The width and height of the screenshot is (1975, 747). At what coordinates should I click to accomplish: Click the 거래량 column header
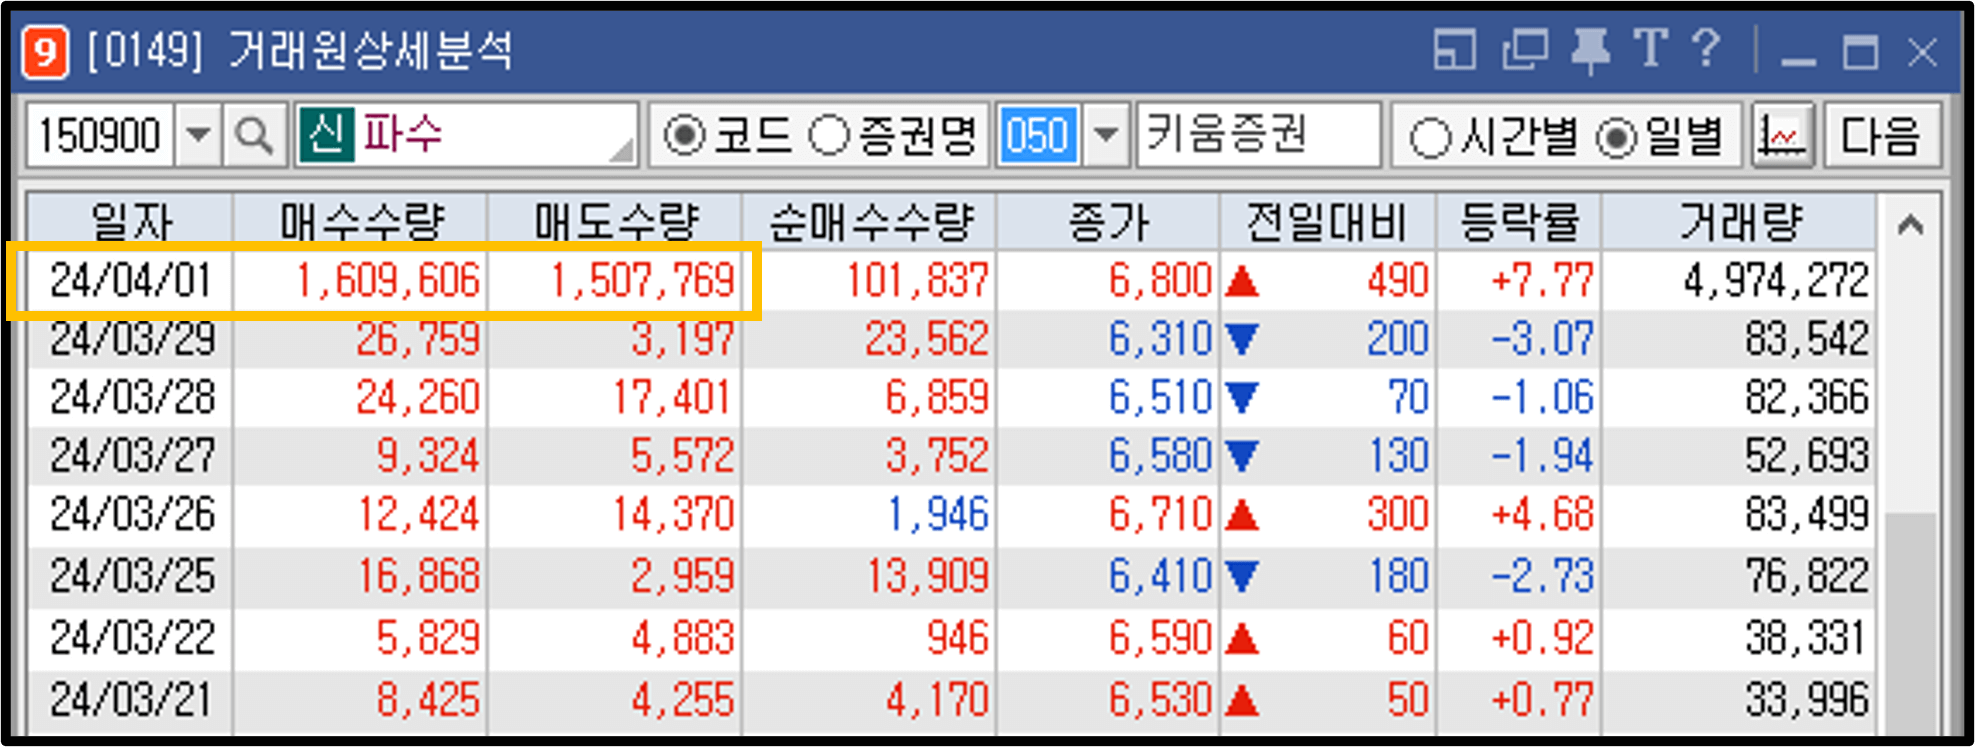(x=1739, y=222)
